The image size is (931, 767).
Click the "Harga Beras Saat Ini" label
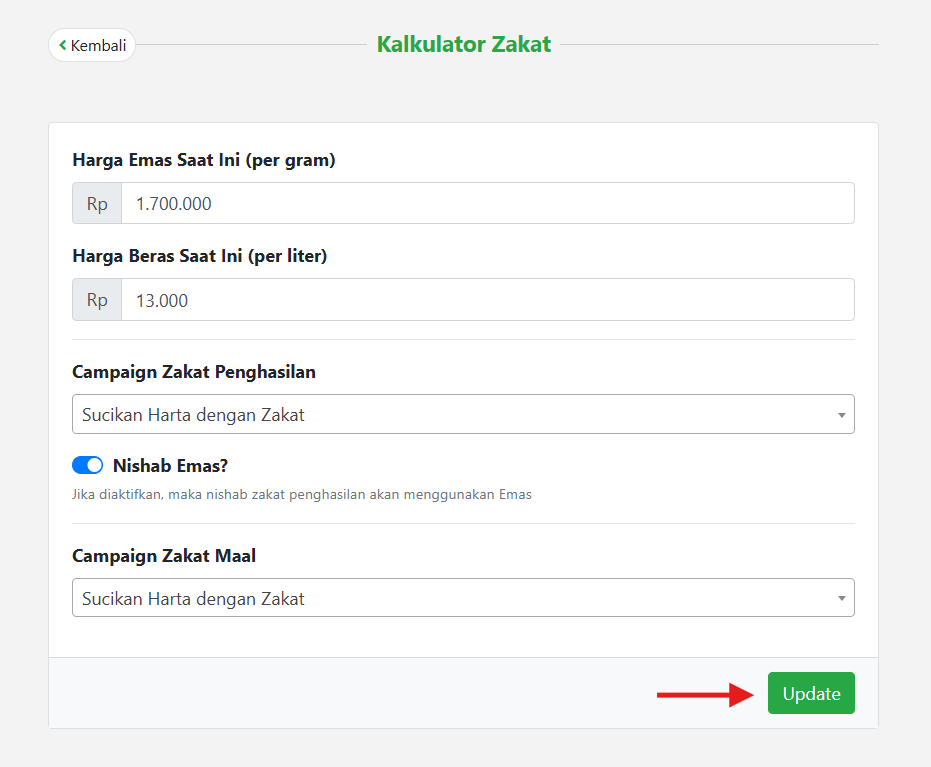200,256
